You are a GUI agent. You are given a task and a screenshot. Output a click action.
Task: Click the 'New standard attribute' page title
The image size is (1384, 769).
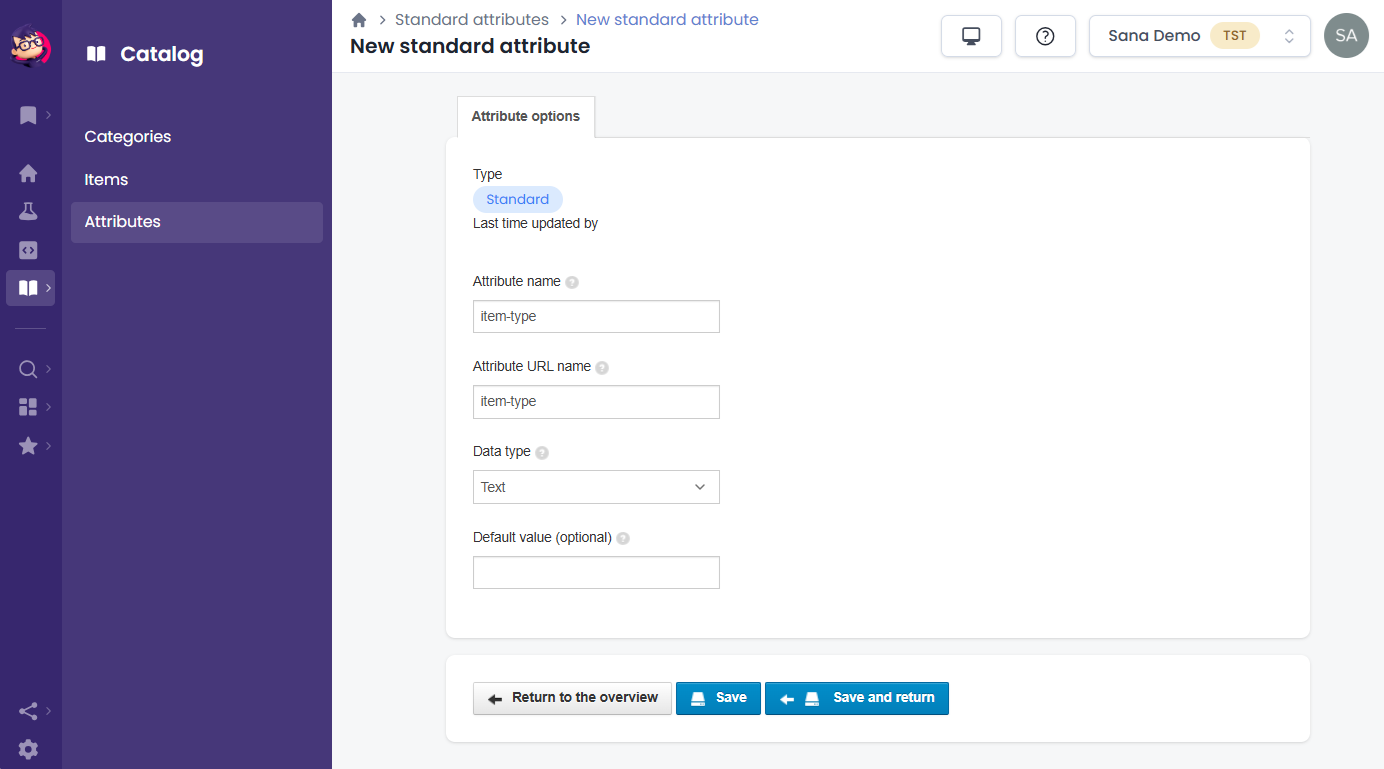coord(470,46)
